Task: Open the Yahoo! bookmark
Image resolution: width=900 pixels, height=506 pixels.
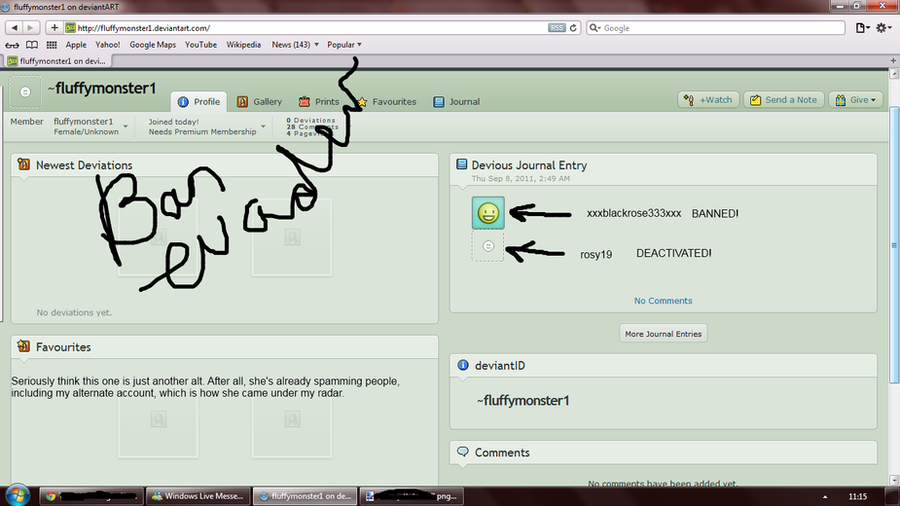Action: (107, 45)
